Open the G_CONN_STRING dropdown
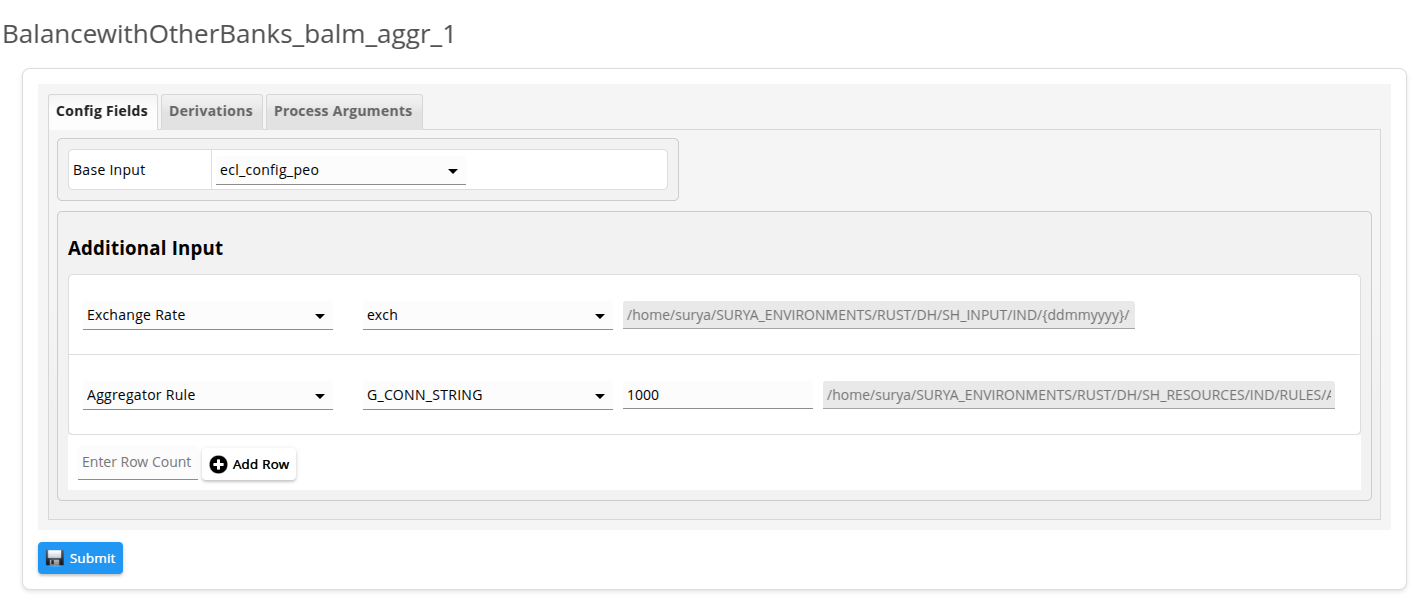This screenshot has width=1415, height=595. 488,395
